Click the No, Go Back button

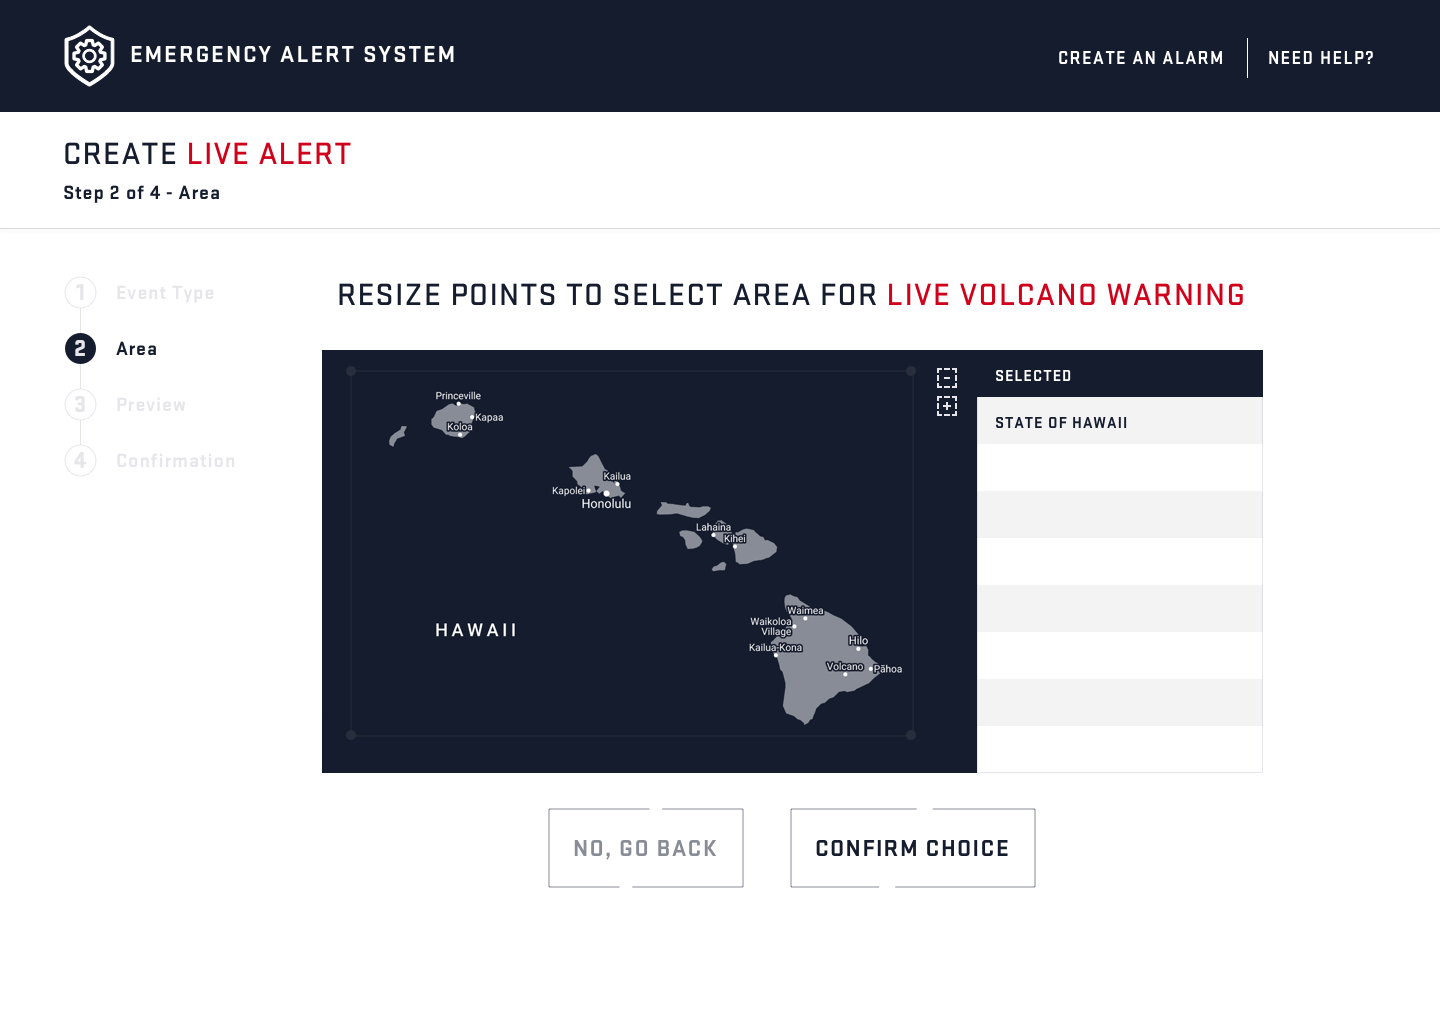(x=646, y=848)
